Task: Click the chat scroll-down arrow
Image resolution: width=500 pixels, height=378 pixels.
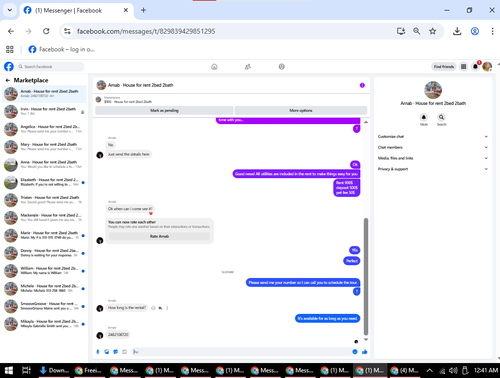Action: point(366,340)
